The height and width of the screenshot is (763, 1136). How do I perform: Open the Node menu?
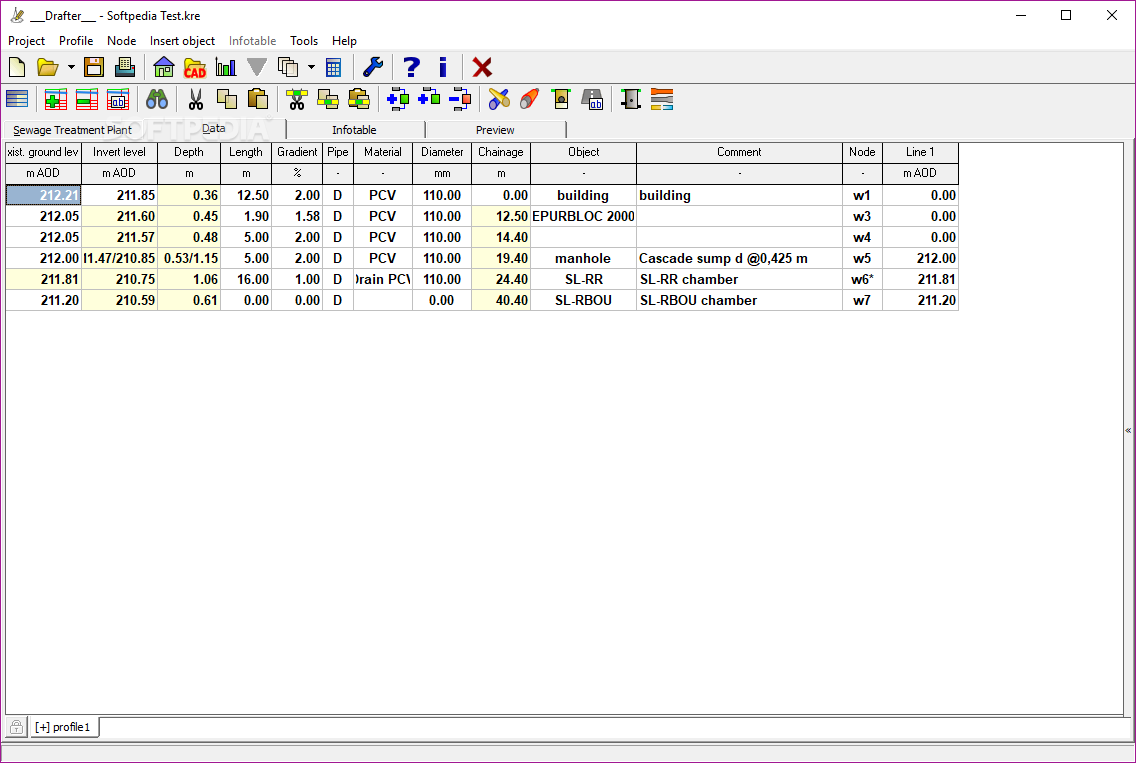pos(122,41)
